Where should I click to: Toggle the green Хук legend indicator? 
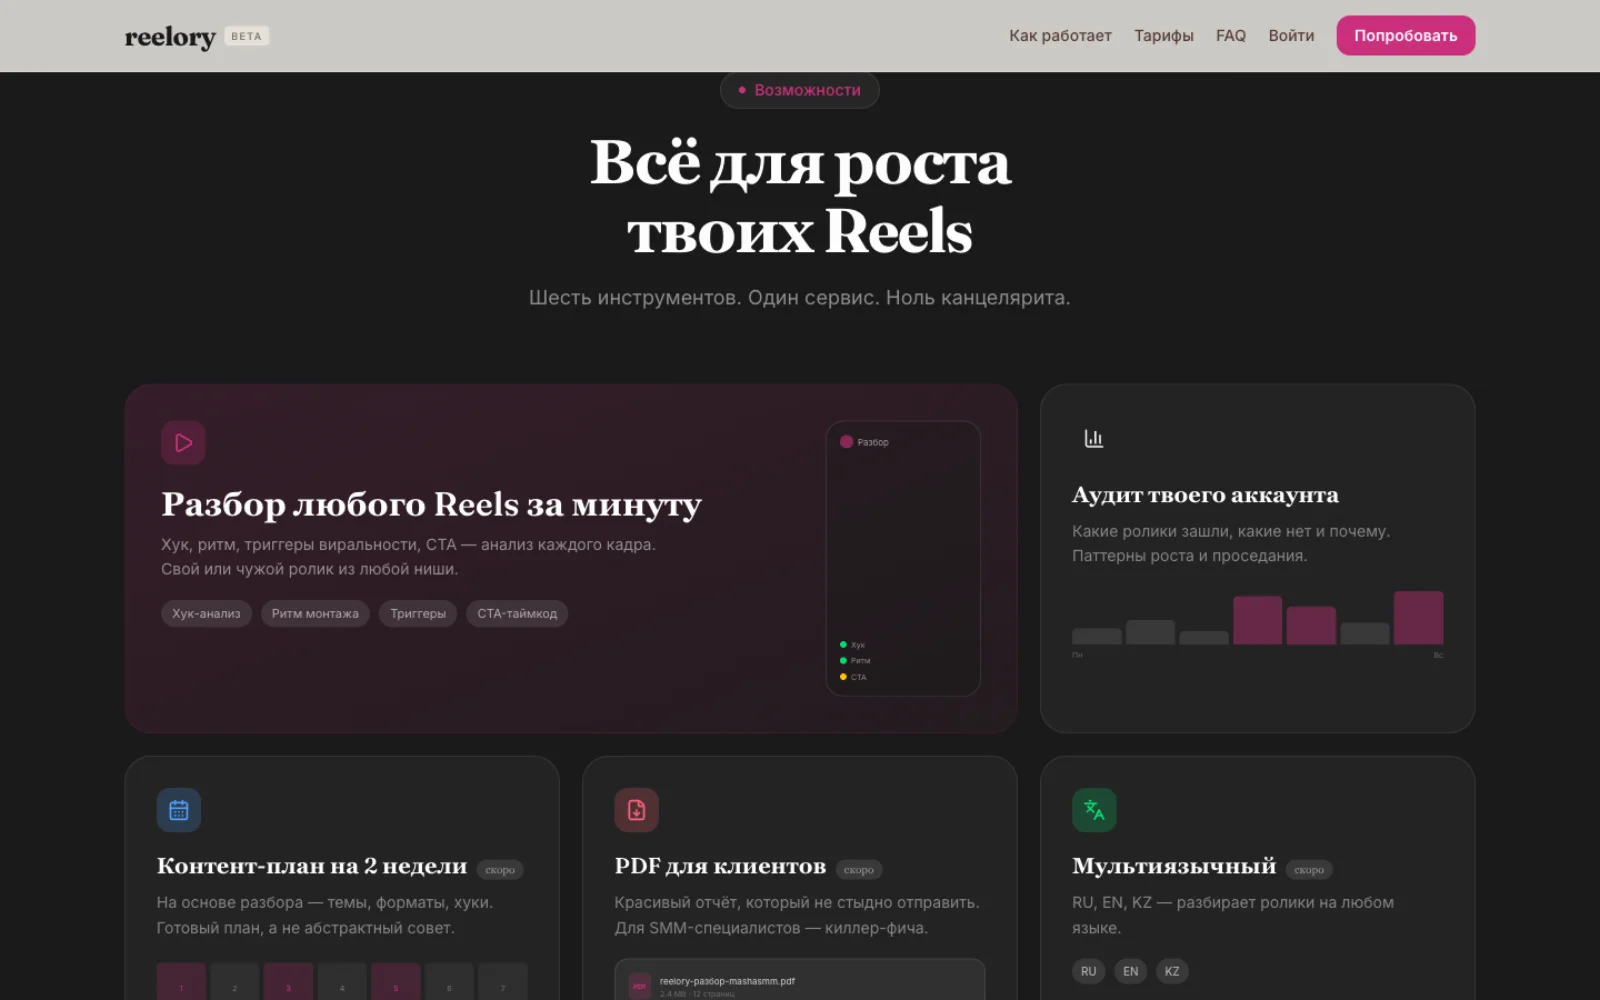pyautogui.click(x=843, y=644)
